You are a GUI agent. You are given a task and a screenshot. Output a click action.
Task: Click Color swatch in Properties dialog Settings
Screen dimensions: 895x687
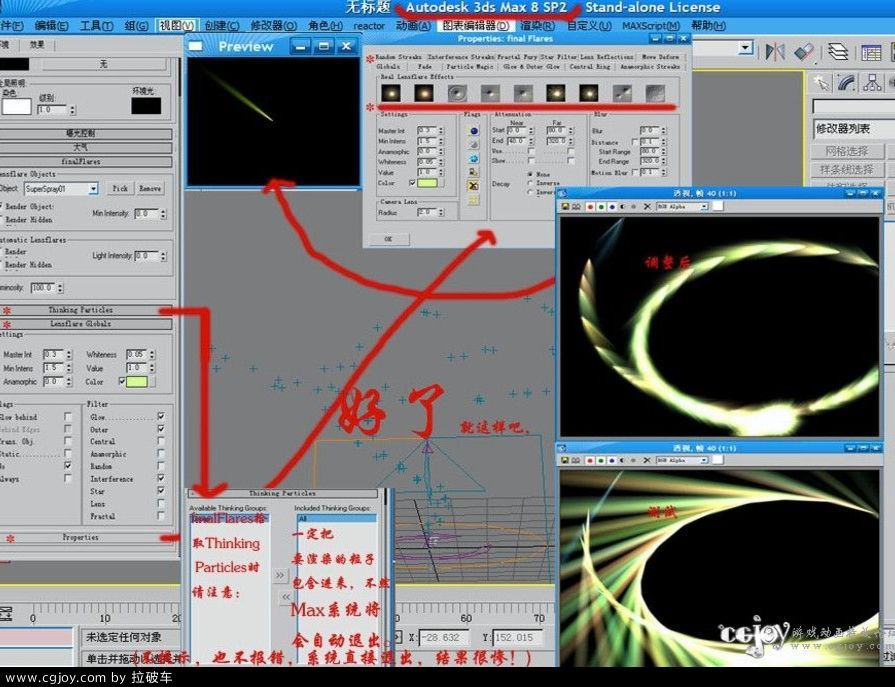click(x=427, y=183)
